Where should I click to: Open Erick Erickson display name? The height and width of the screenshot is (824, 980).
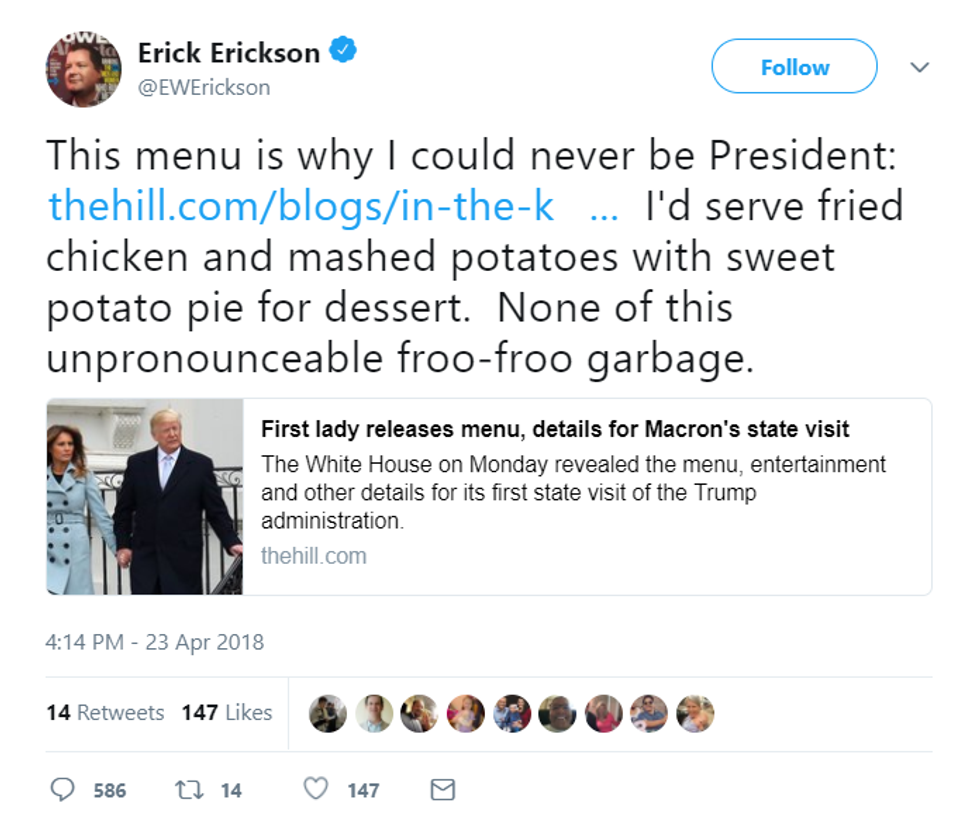[x=229, y=53]
